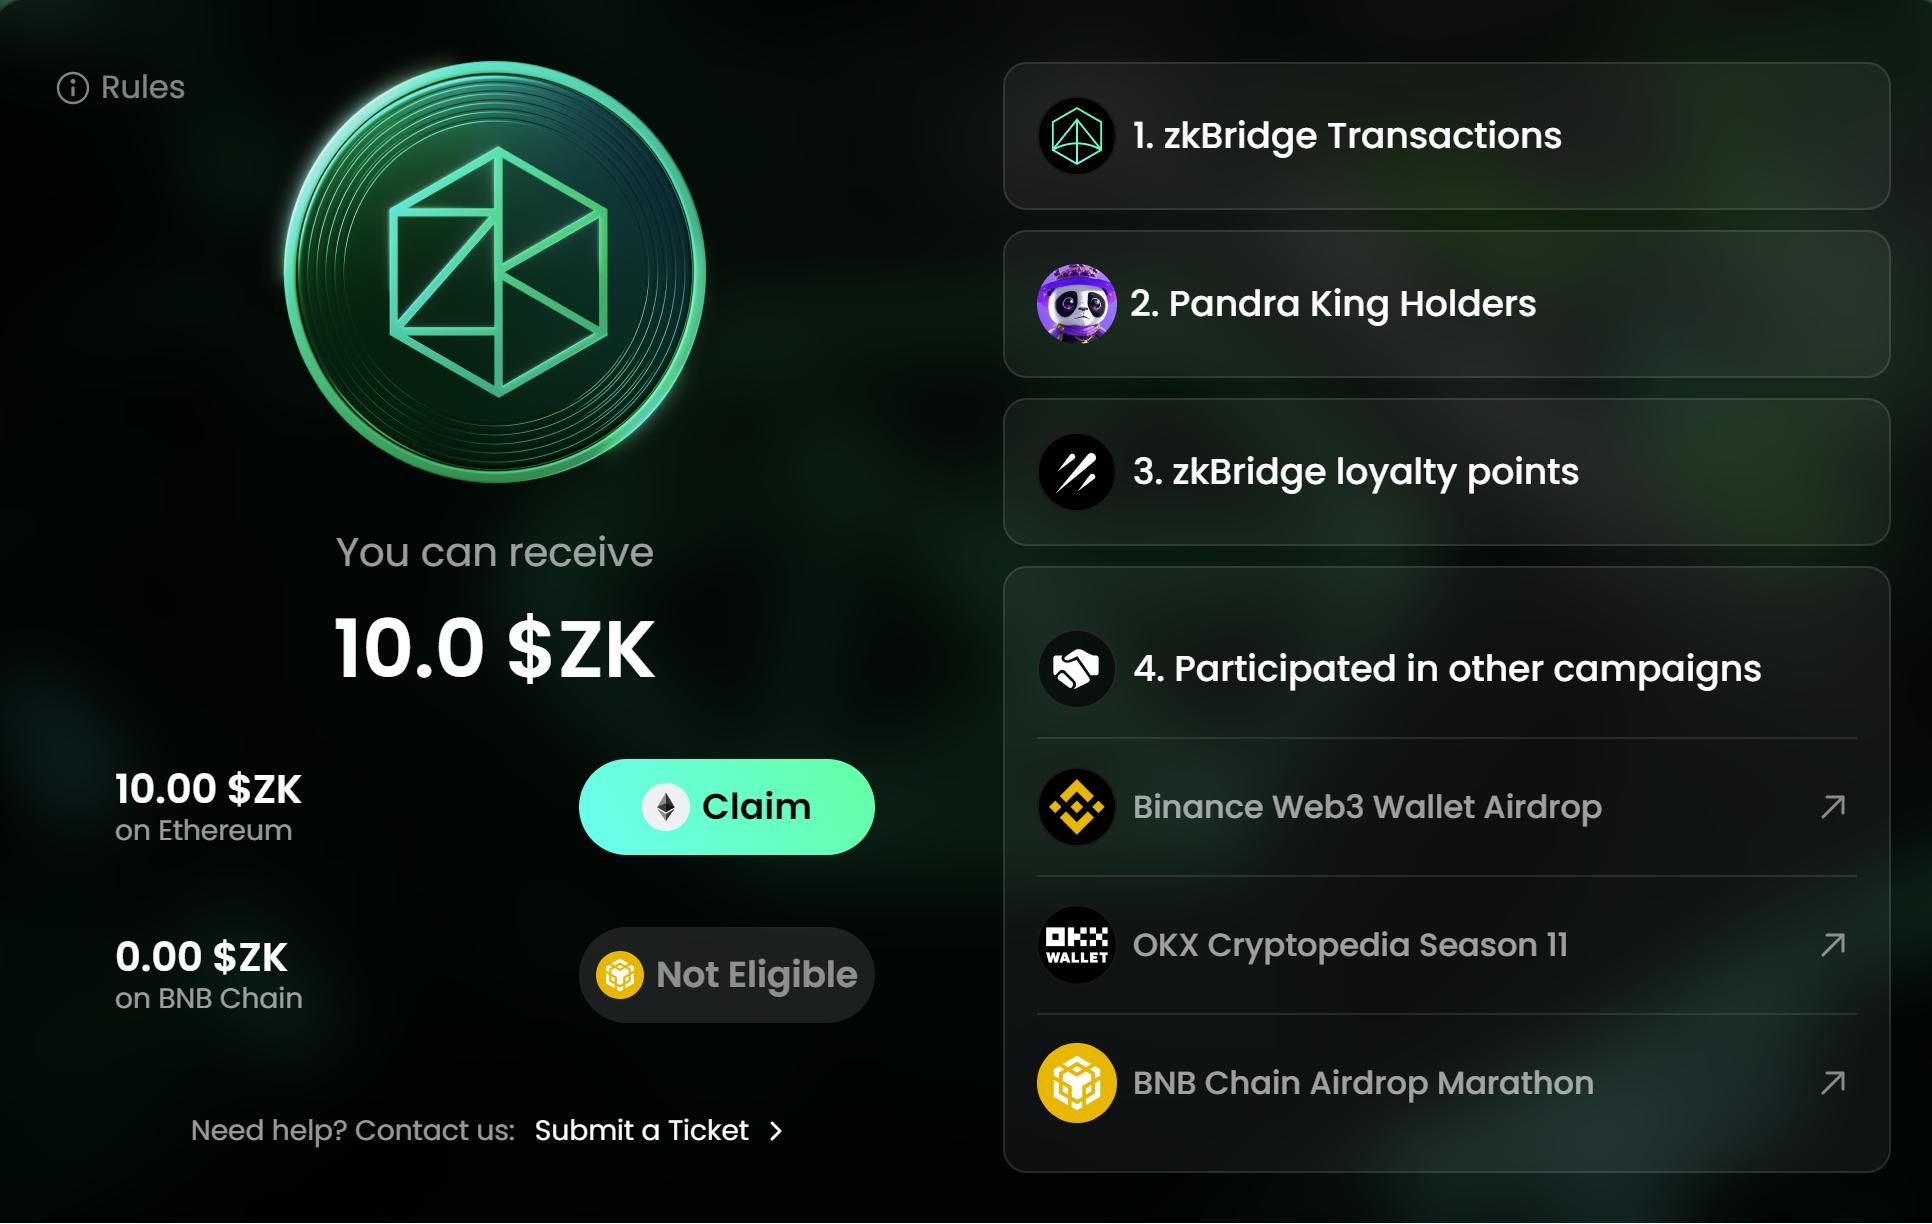Image resolution: width=1932 pixels, height=1224 pixels.
Task: Click the zkBridge Transactions pyramid icon
Action: (x=1077, y=136)
